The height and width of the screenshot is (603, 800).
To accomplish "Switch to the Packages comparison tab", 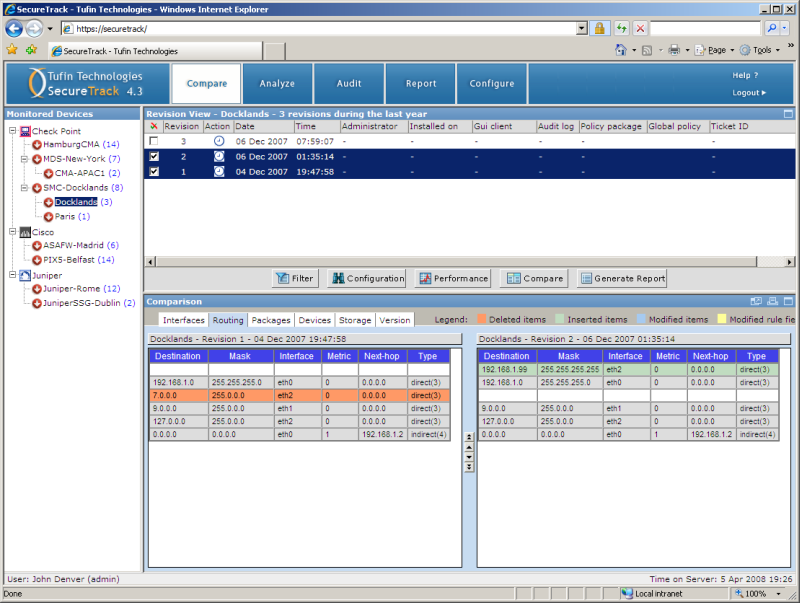I will (271, 320).
